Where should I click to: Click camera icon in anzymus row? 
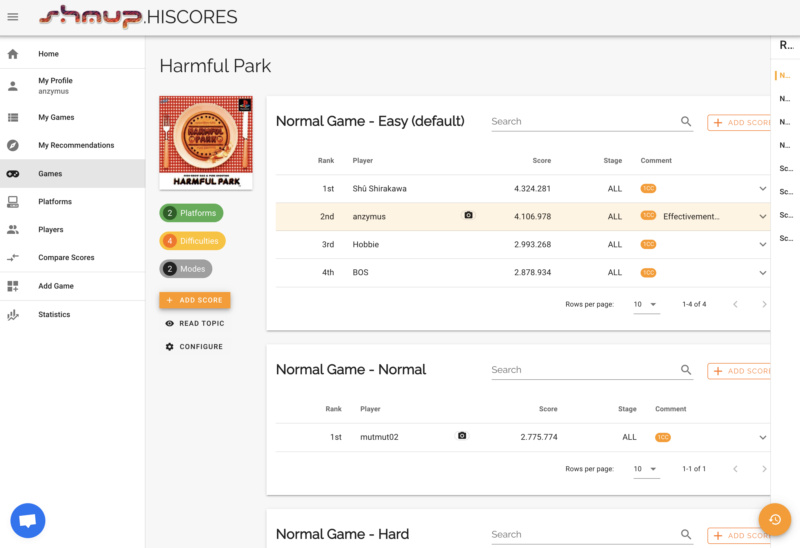point(468,215)
